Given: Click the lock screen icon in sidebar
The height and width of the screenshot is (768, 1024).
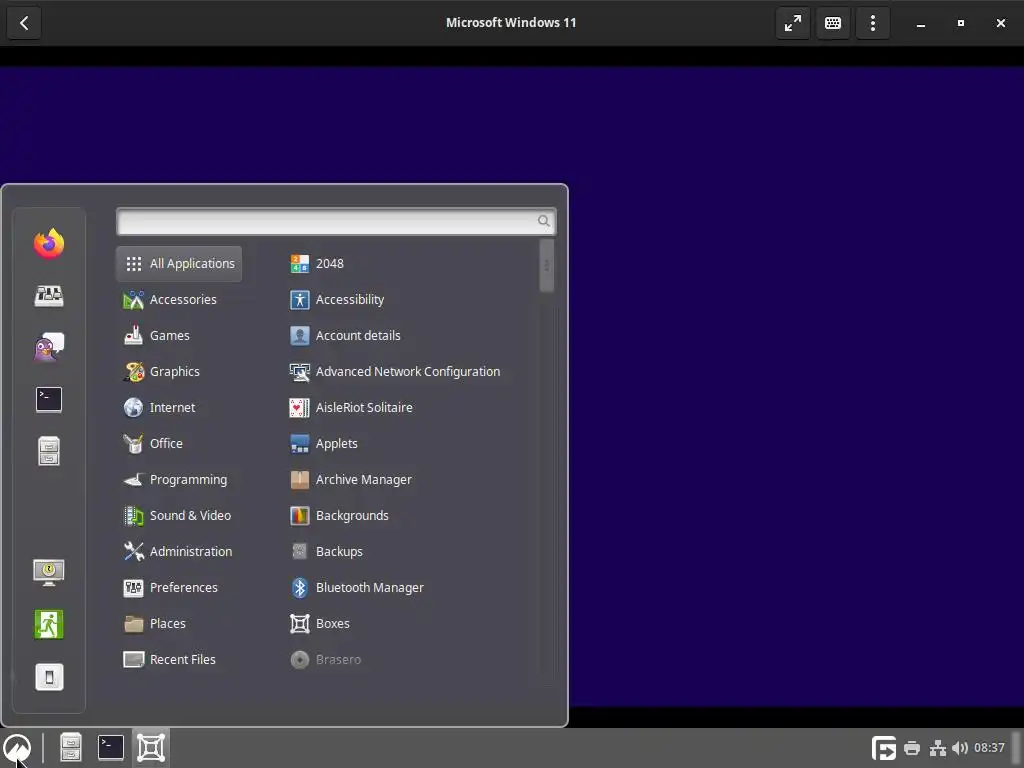Looking at the screenshot, I should point(49,572).
